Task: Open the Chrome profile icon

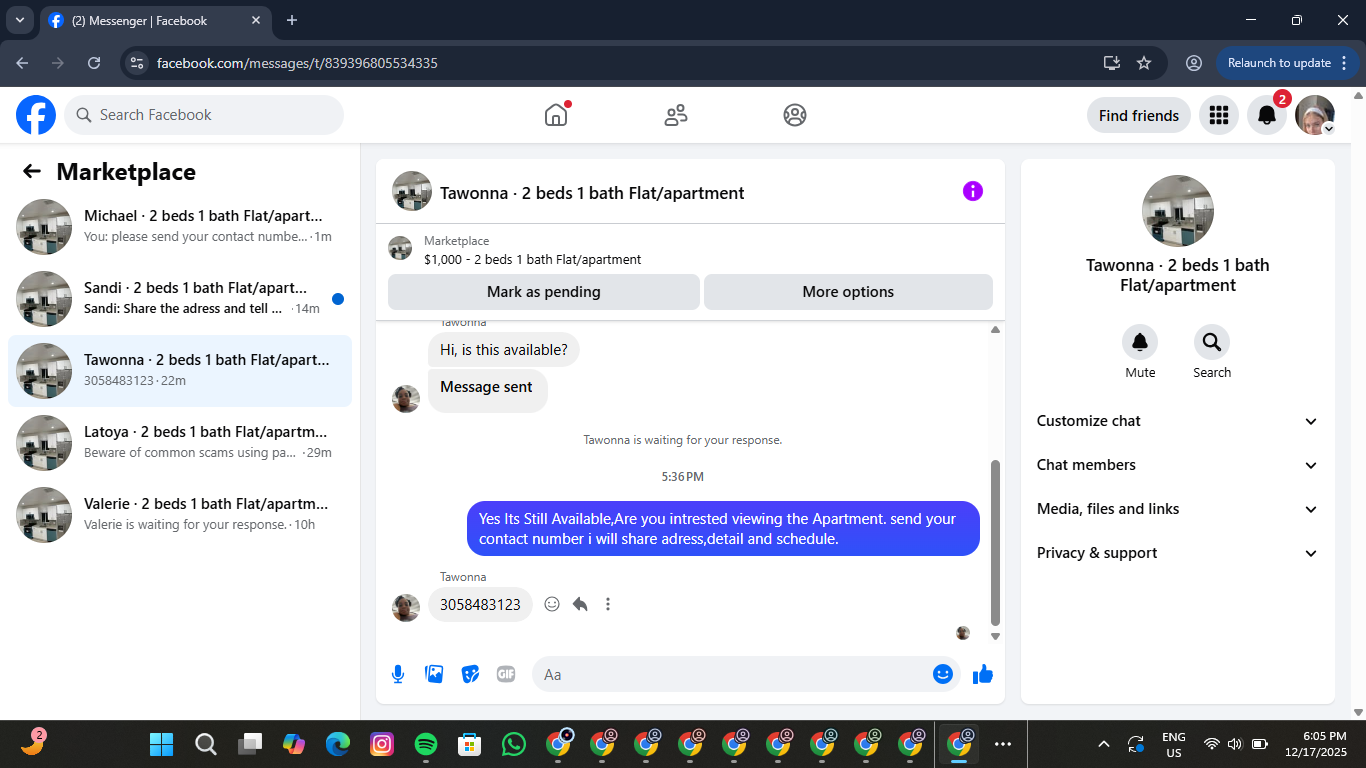Action: pos(1194,63)
